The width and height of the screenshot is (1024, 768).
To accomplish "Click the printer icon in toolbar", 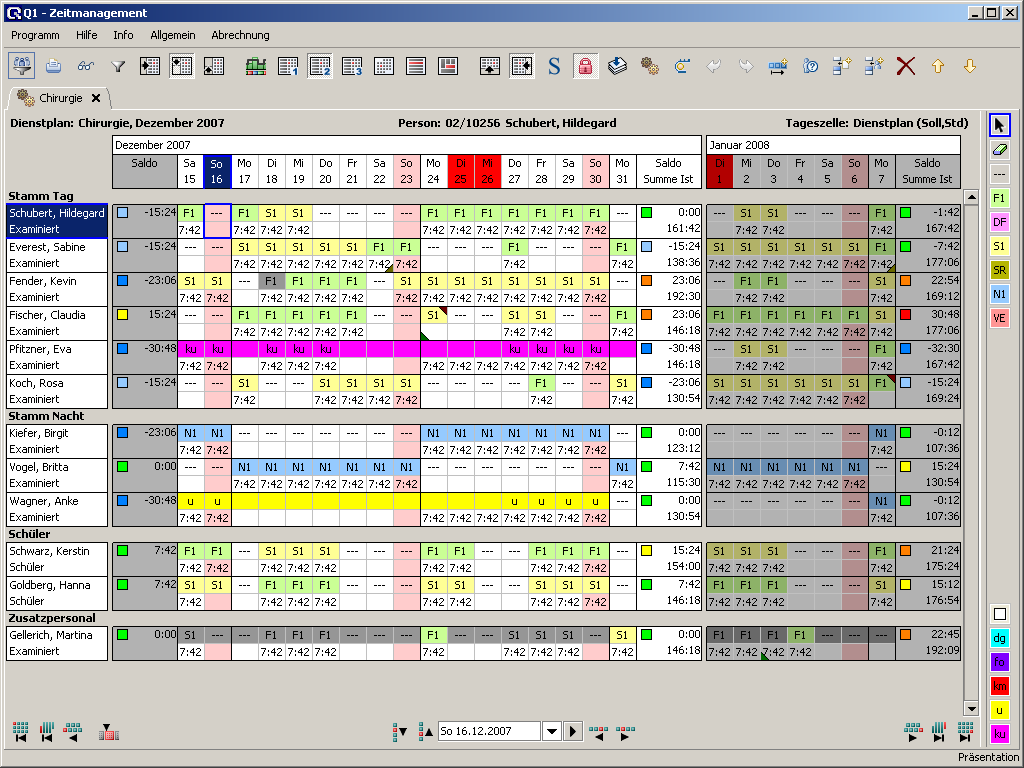I will pyautogui.click(x=54, y=66).
